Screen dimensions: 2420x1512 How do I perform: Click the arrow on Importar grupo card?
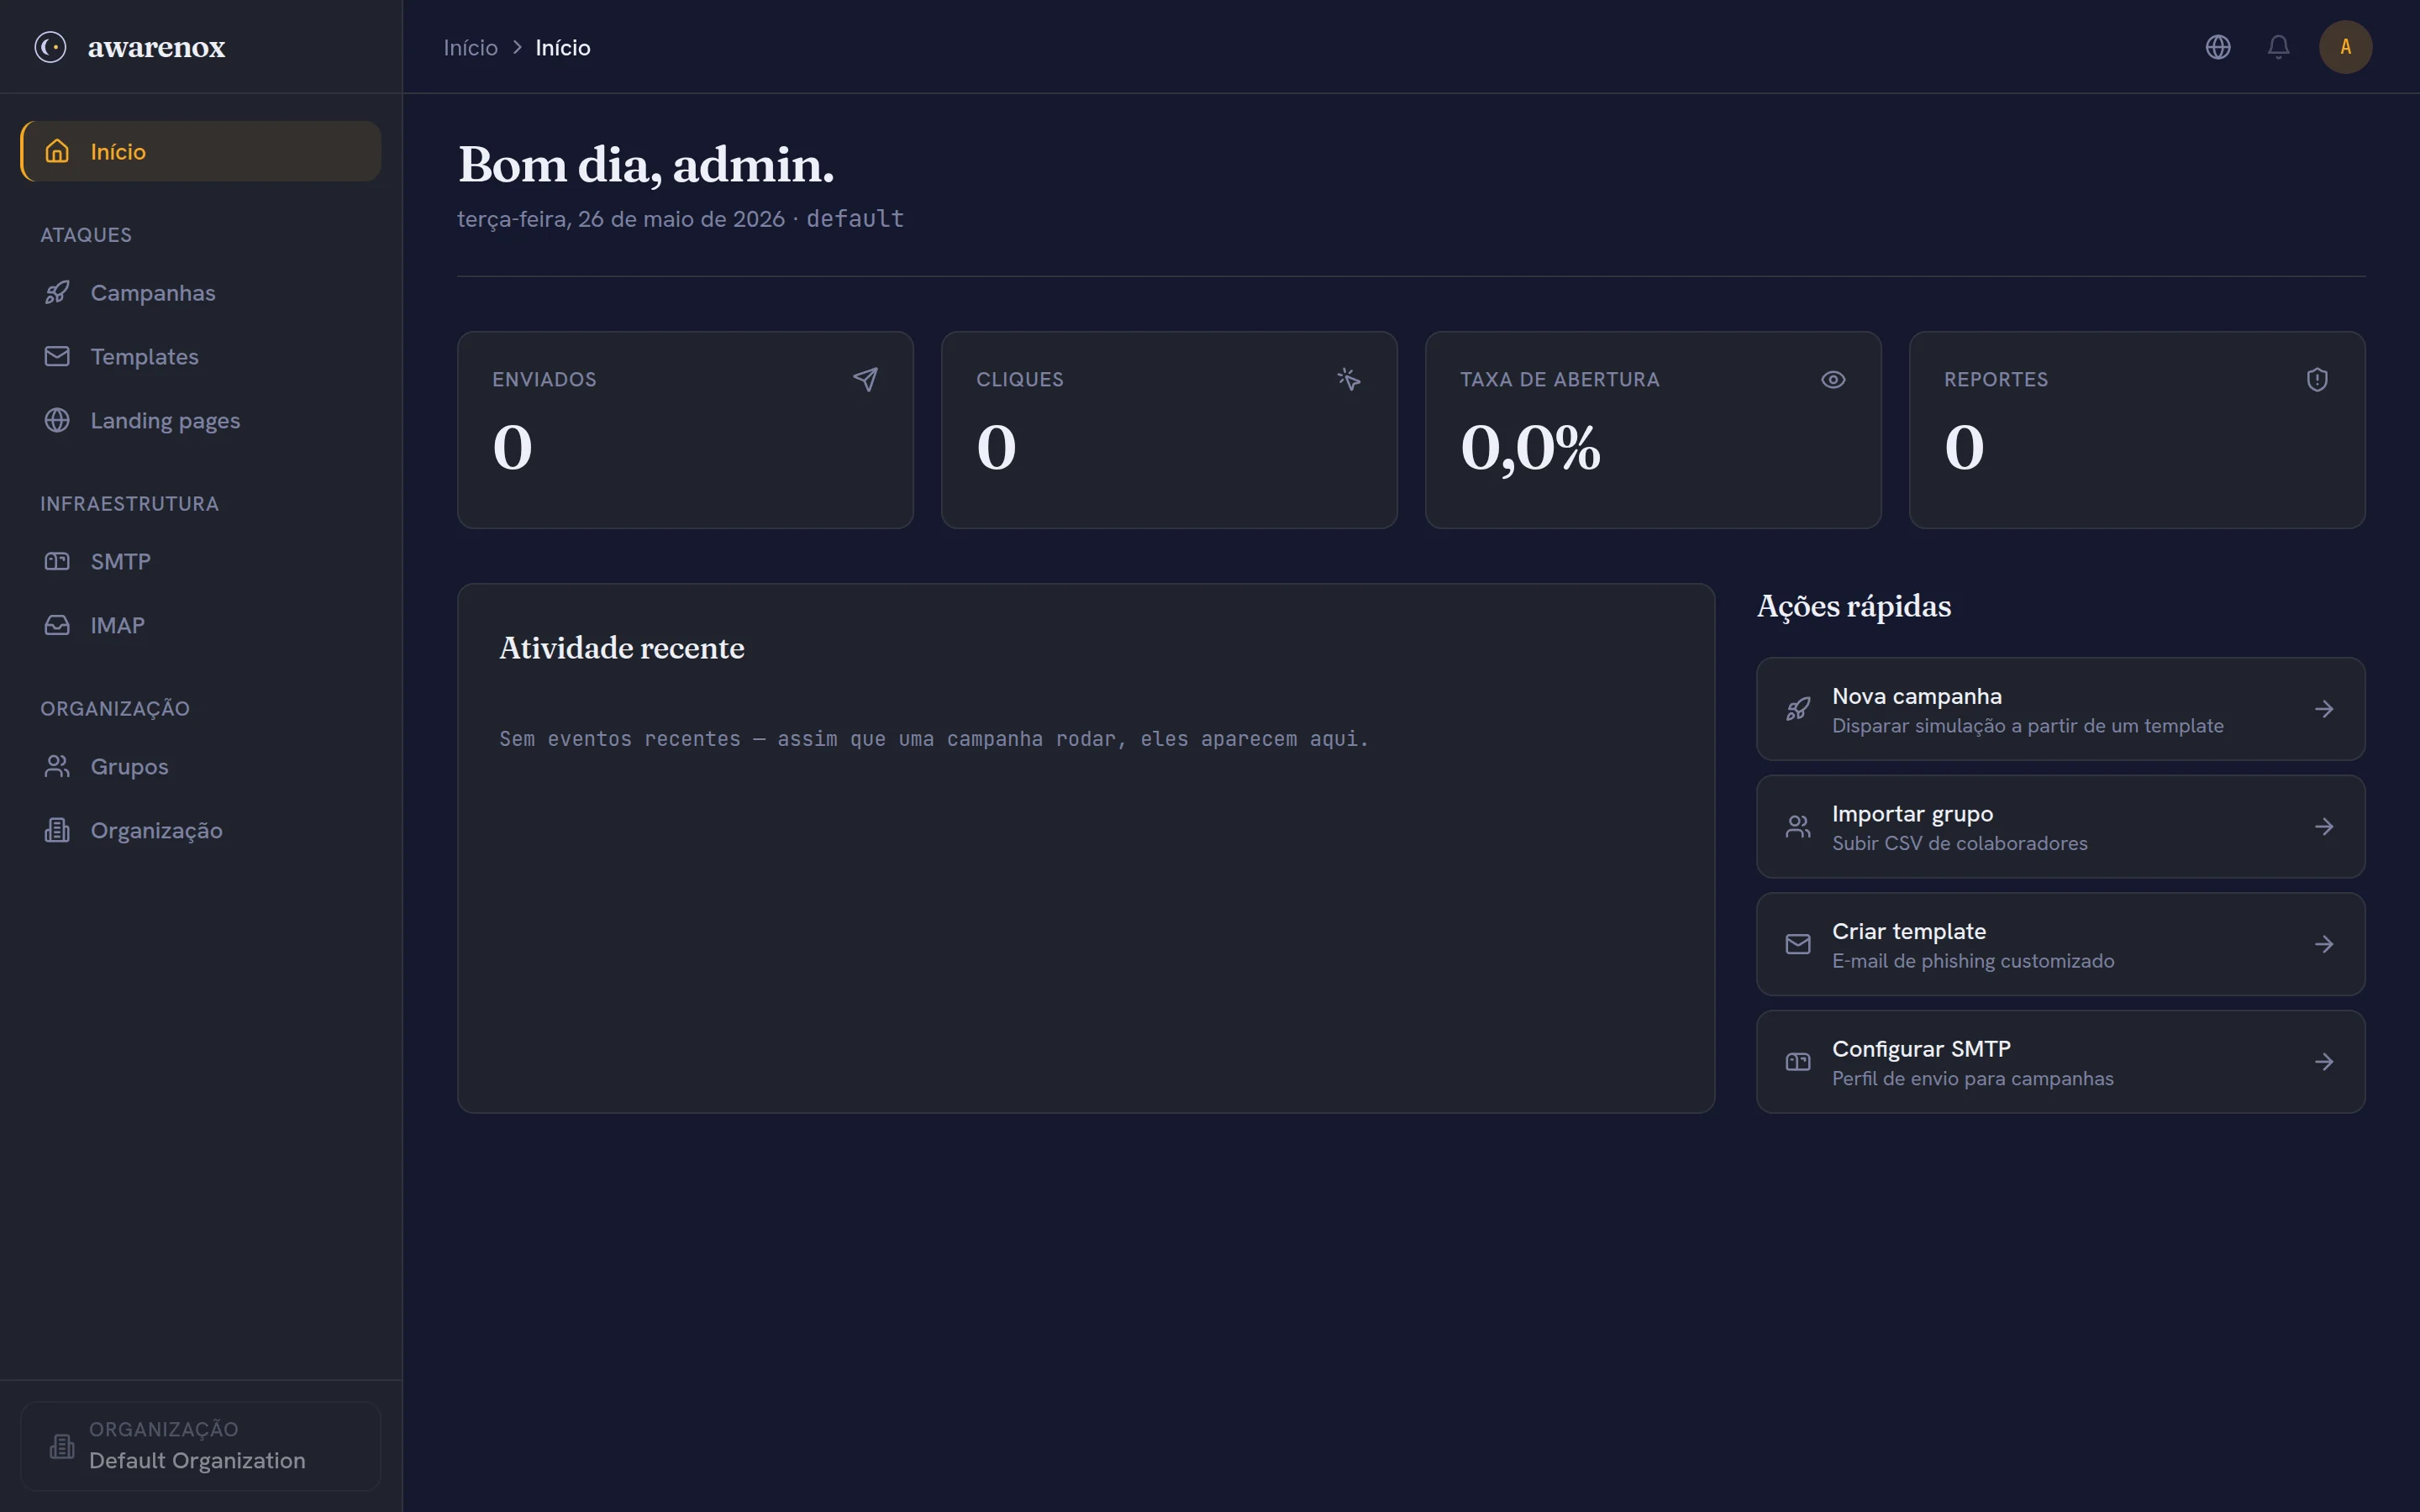pyautogui.click(x=2324, y=826)
